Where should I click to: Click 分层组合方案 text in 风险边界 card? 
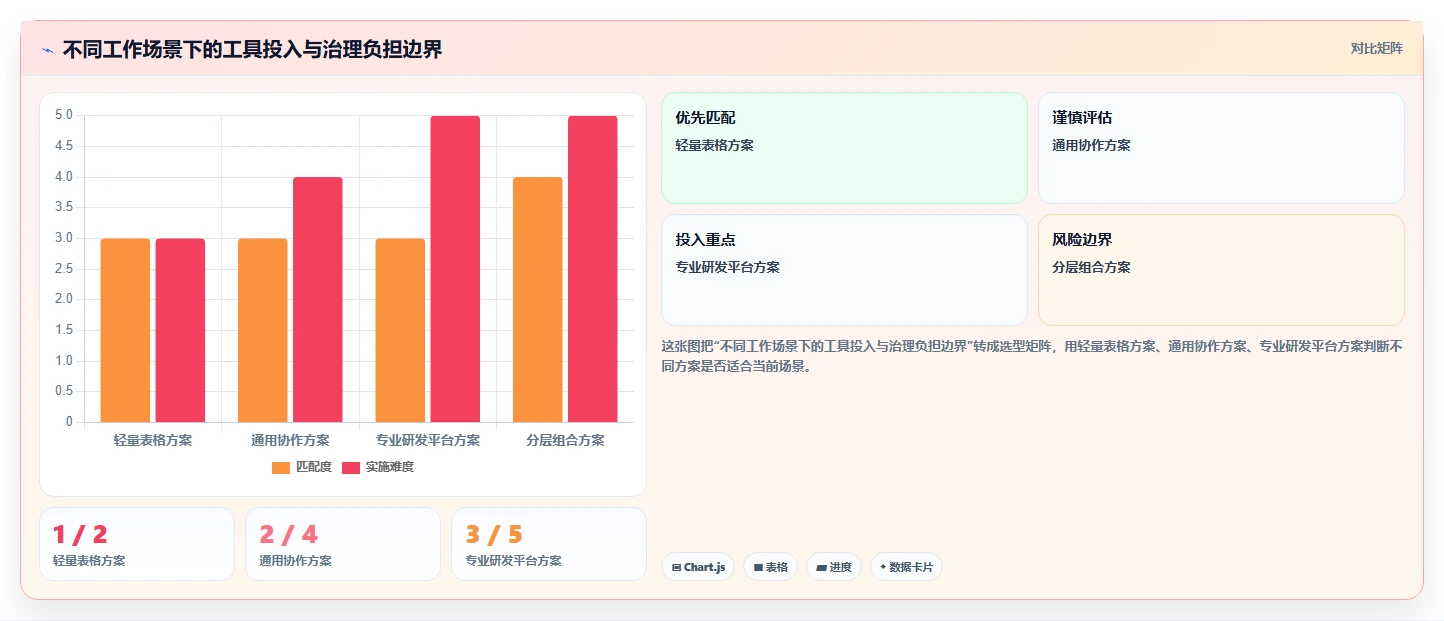1091,267
